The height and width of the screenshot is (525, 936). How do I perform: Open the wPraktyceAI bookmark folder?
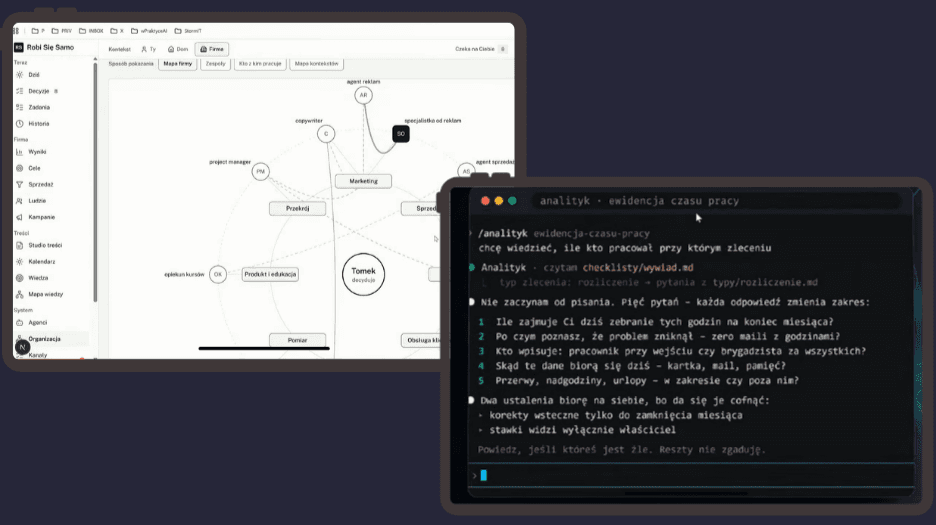tap(149, 30)
